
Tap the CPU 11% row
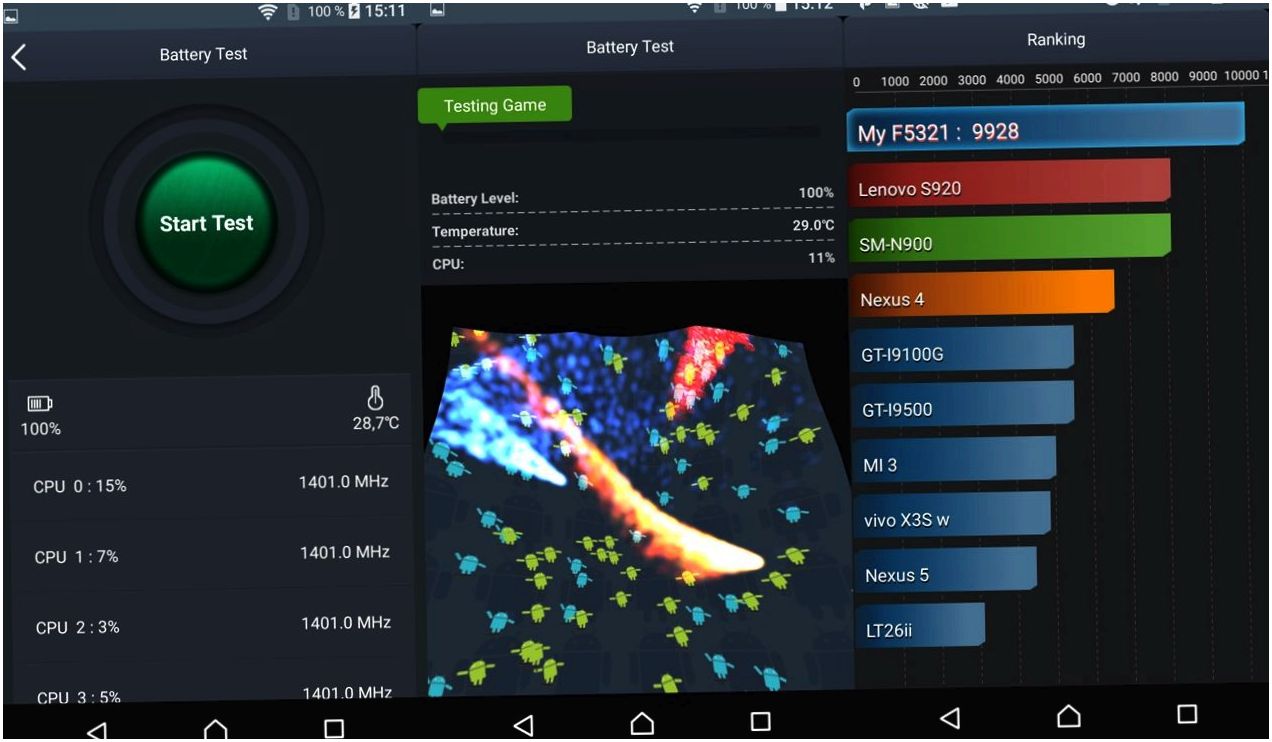[632, 262]
